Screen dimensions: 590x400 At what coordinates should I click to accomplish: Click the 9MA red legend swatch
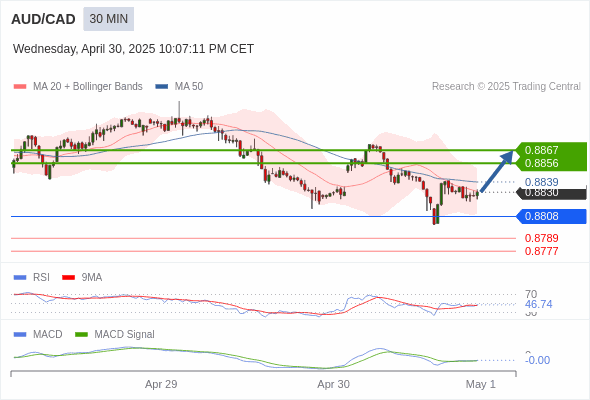(x=68, y=278)
